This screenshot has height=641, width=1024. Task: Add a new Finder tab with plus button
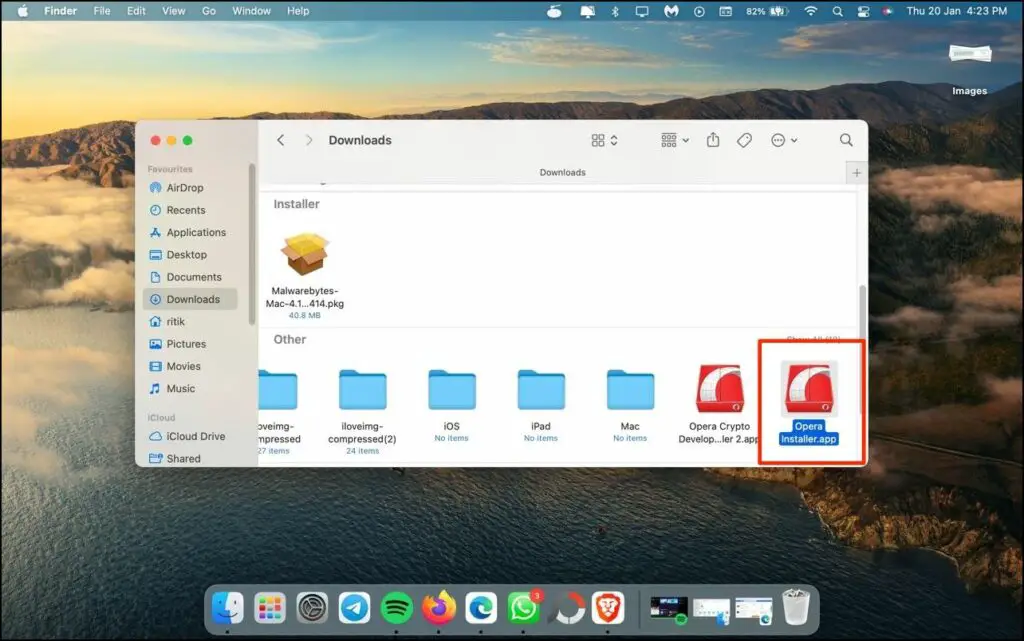pyautogui.click(x=856, y=173)
